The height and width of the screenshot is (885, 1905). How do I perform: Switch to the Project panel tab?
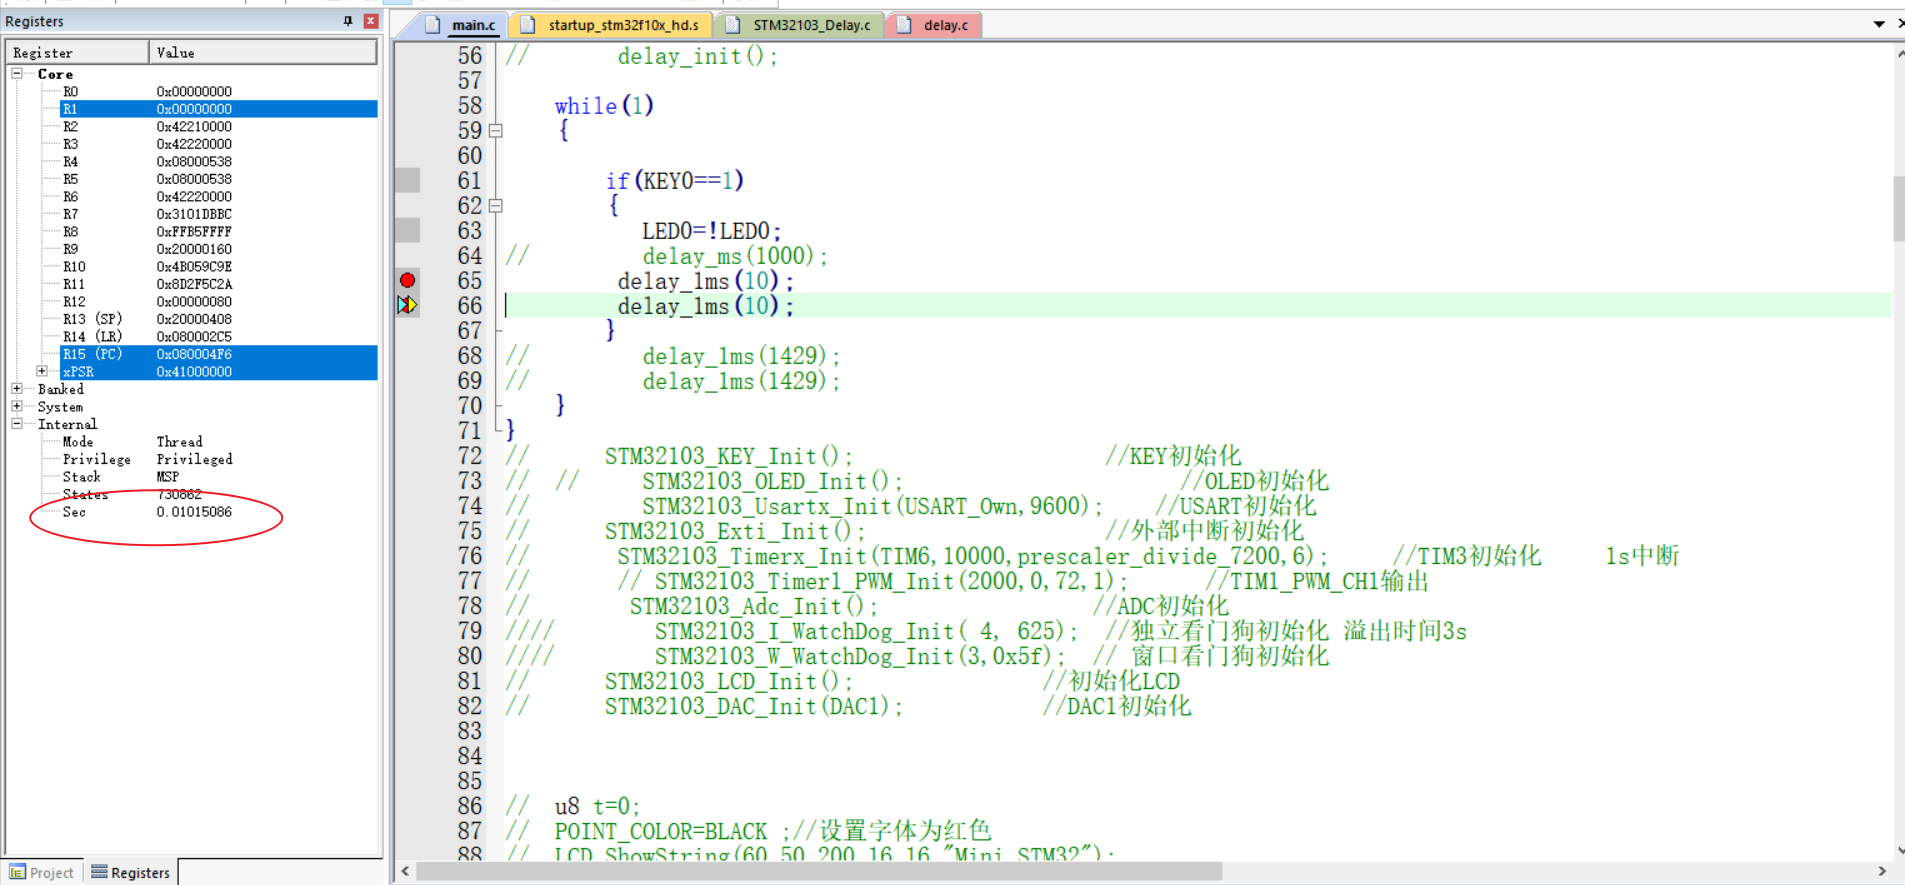tap(42, 872)
